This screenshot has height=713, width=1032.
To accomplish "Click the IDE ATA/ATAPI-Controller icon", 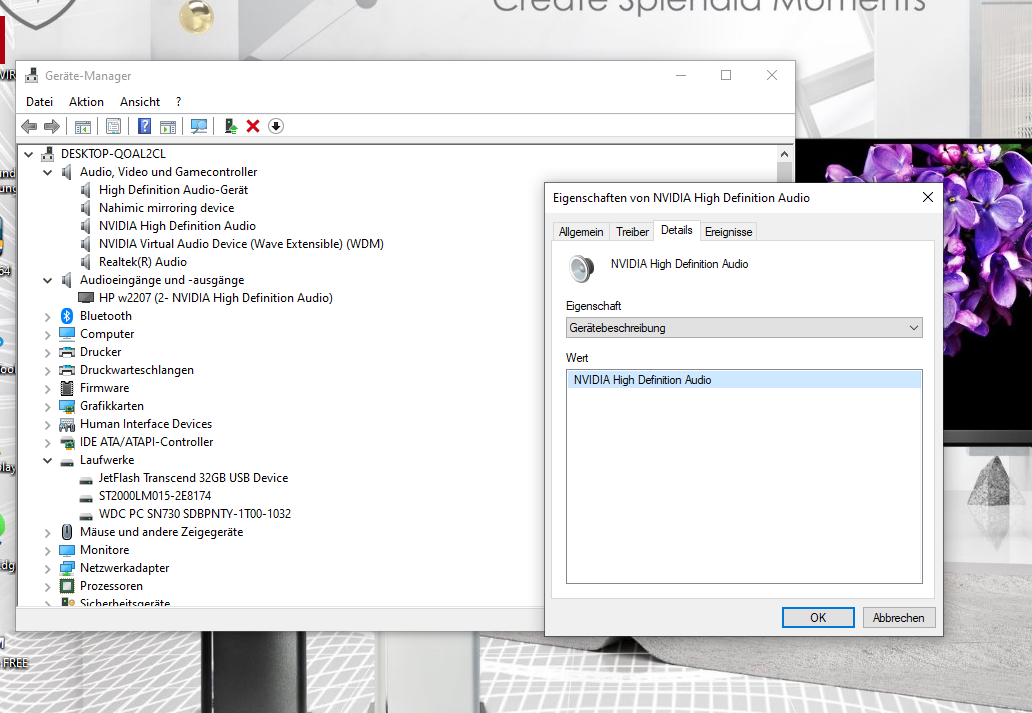I will [66, 442].
